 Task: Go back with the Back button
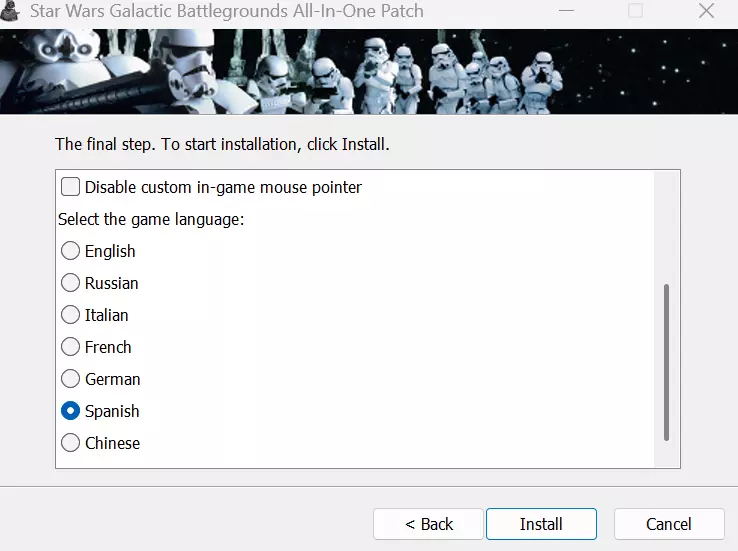click(428, 524)
